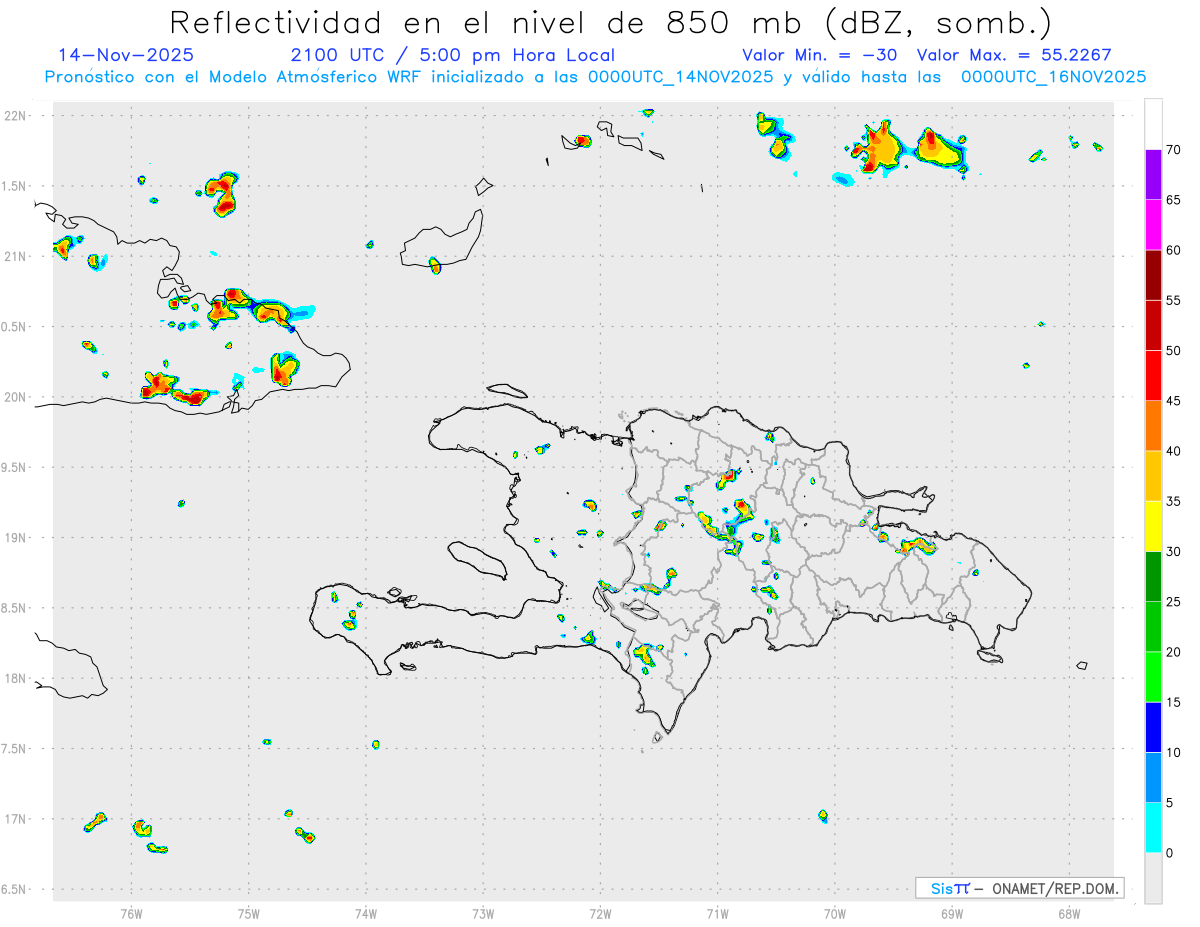Click the '45' colorbar tick value
The image size is (1200, 927).
pos(1174,401)
